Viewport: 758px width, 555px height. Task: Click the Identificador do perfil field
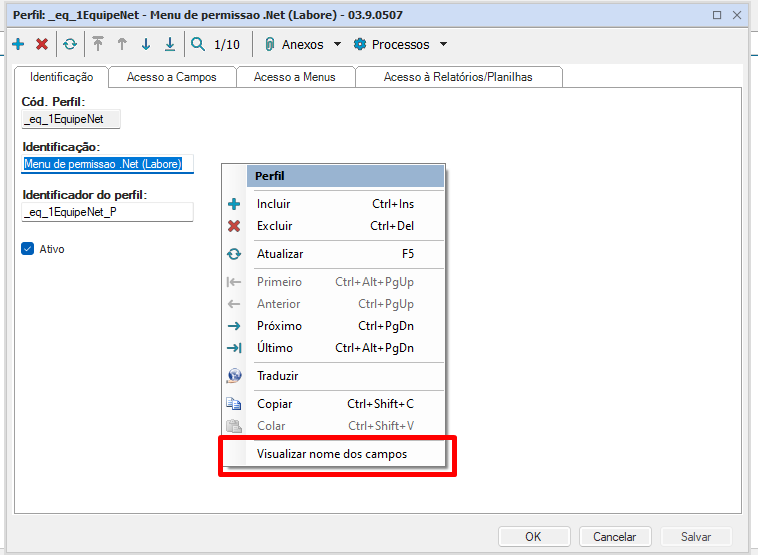(107, 212)
